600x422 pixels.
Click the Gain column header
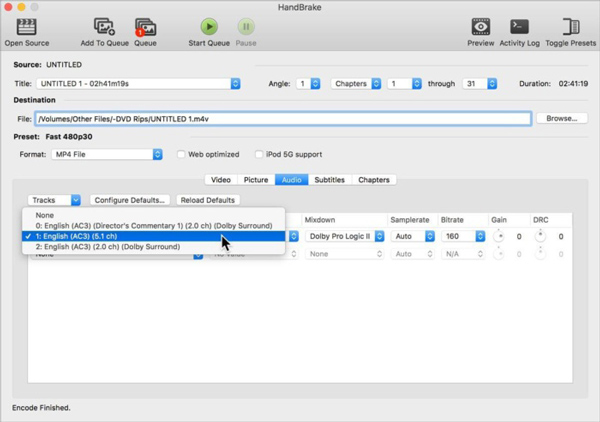(x=499, y=220)
